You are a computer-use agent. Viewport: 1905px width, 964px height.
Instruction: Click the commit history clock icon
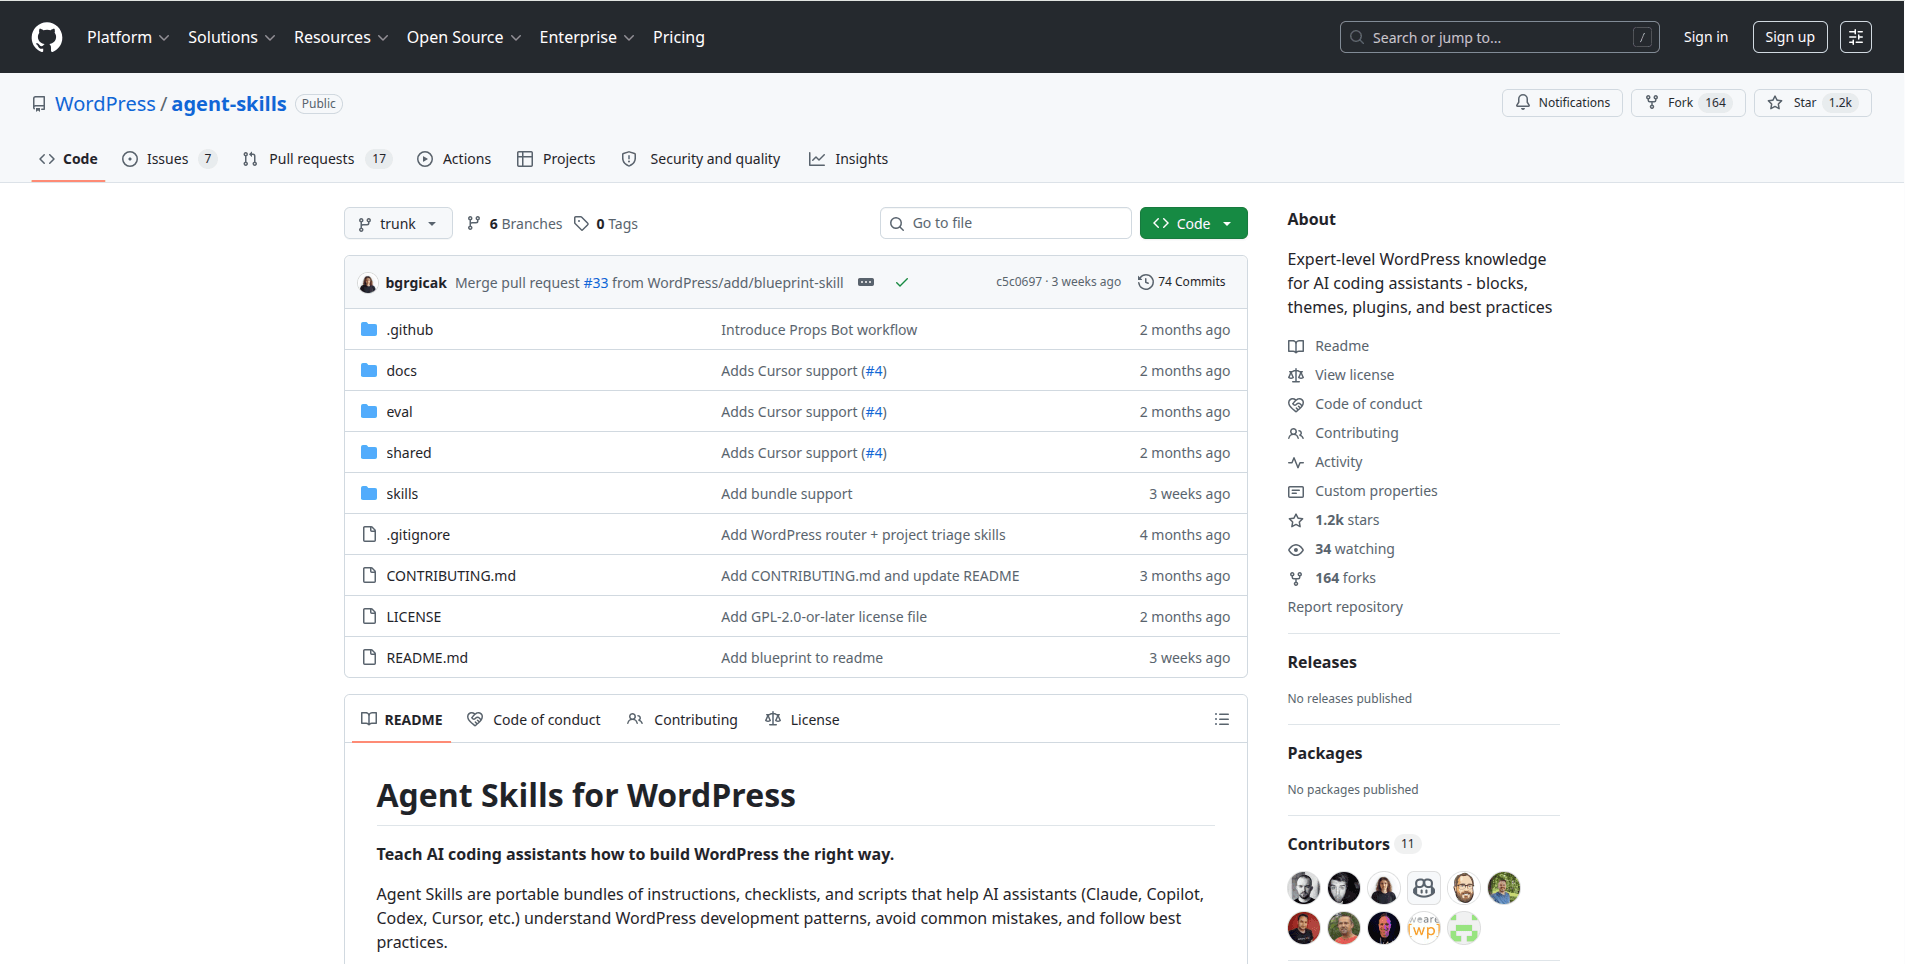(x=1146, y=281)
